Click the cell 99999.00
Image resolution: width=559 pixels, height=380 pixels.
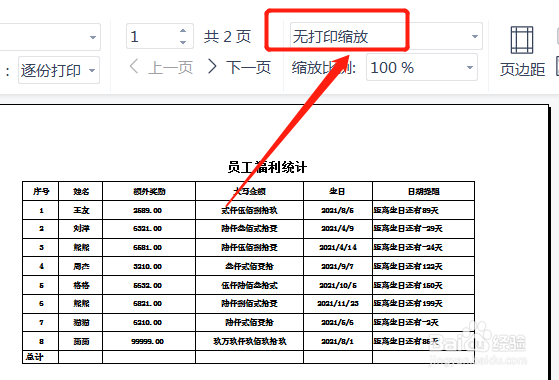tap(148, 342)
